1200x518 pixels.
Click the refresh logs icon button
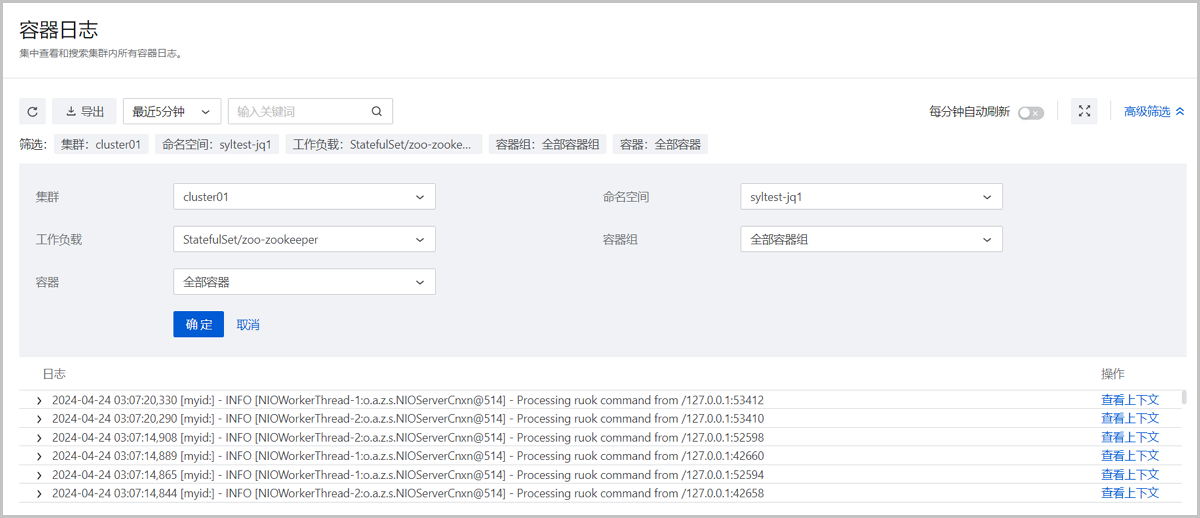coord(33,111)
